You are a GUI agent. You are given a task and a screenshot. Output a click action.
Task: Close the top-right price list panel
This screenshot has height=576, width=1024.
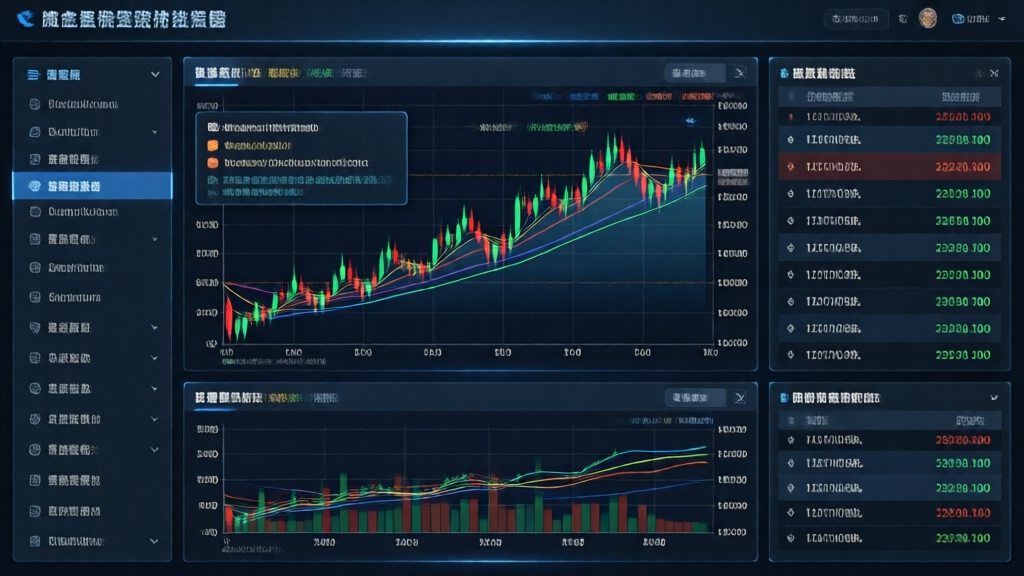click(993, 73)
